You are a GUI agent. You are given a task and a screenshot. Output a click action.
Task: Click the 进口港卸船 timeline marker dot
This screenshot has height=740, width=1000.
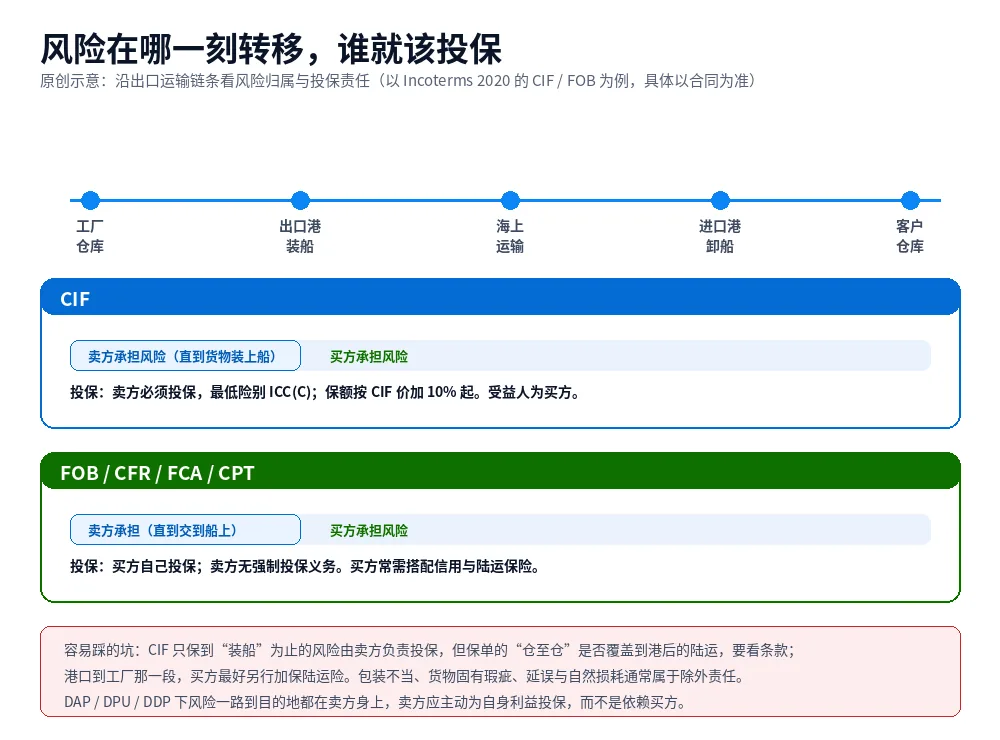point(720,200)
